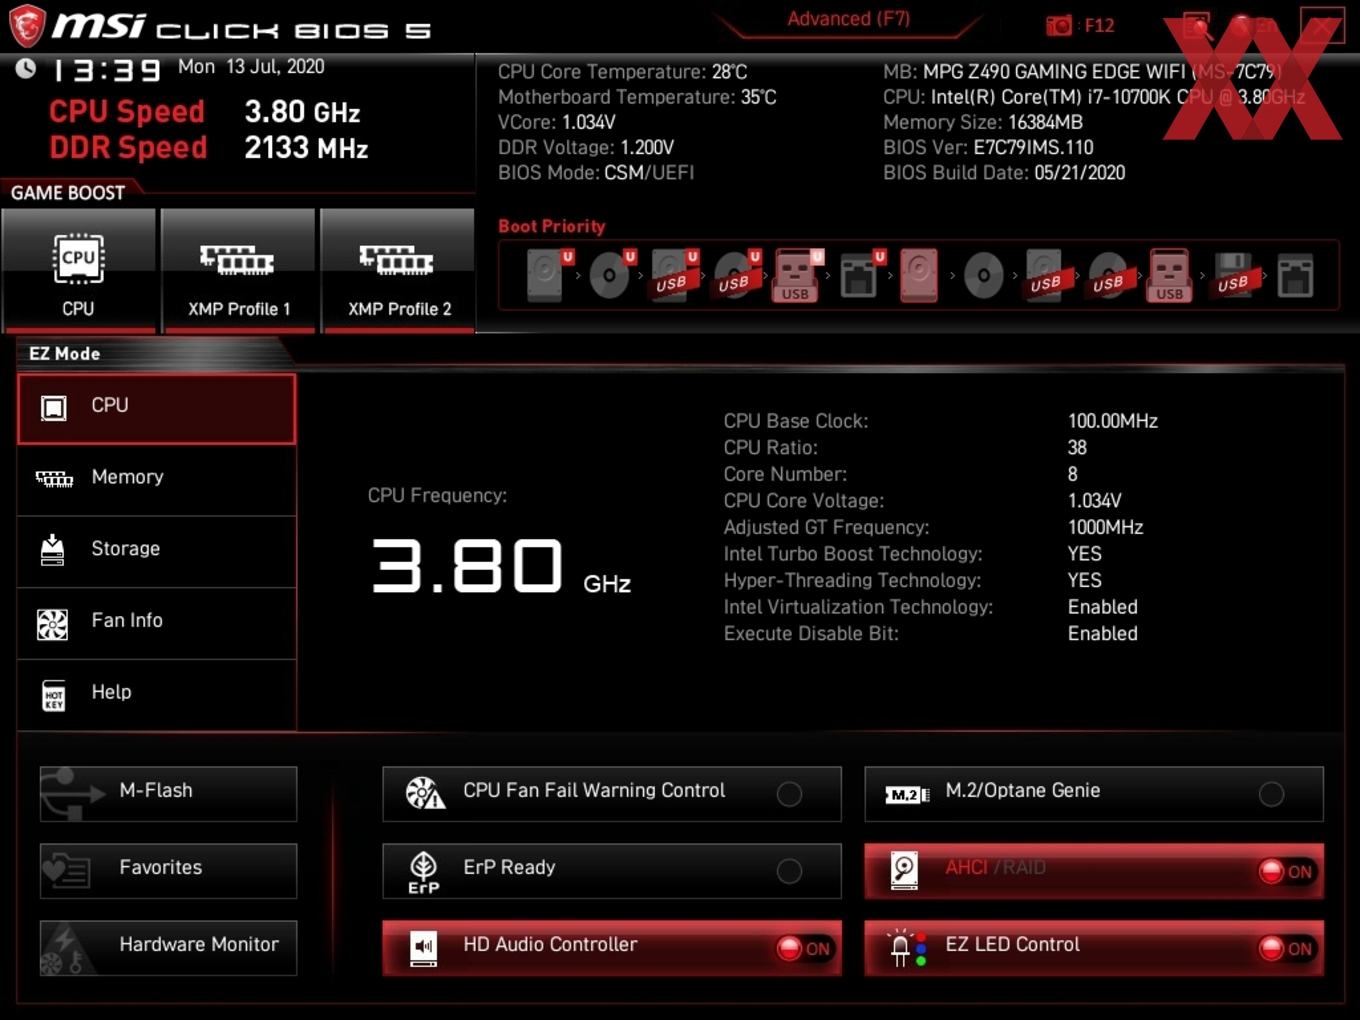Click the Boot Priority label
Screen dimensions: 1360x1020
[x=552, y=226]
